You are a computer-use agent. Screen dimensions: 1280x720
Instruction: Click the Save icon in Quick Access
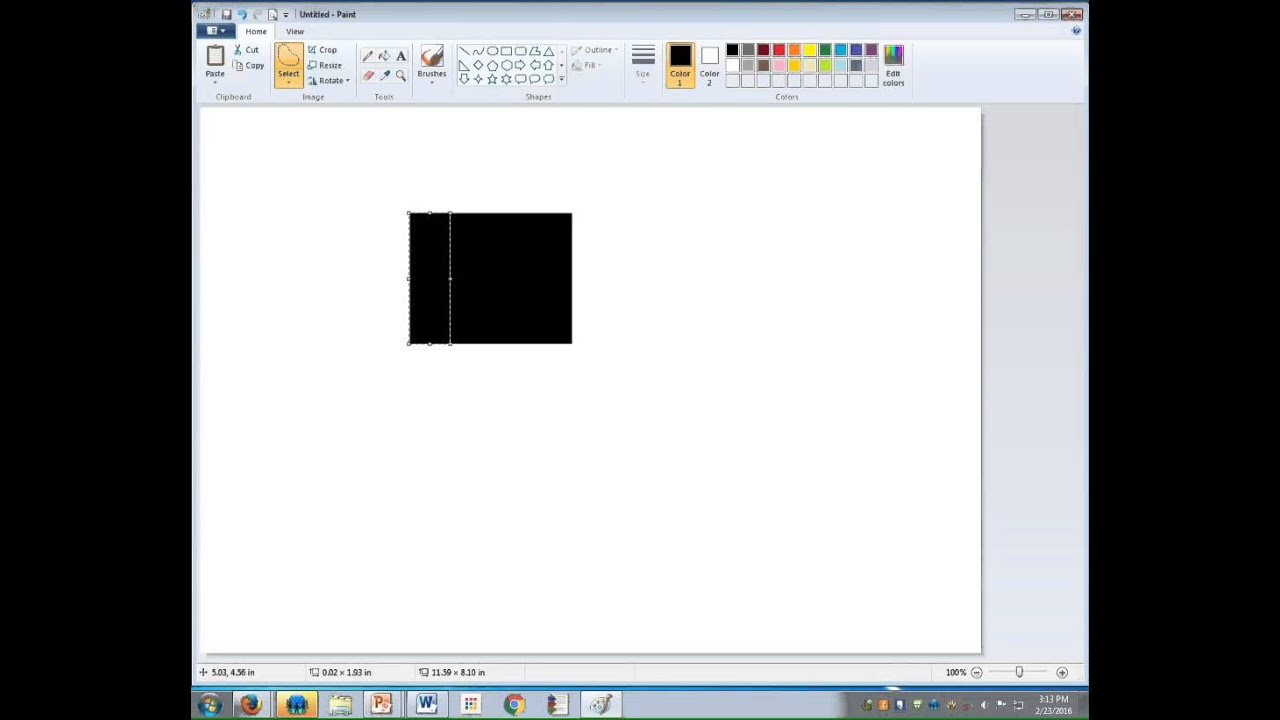point(226,14)
